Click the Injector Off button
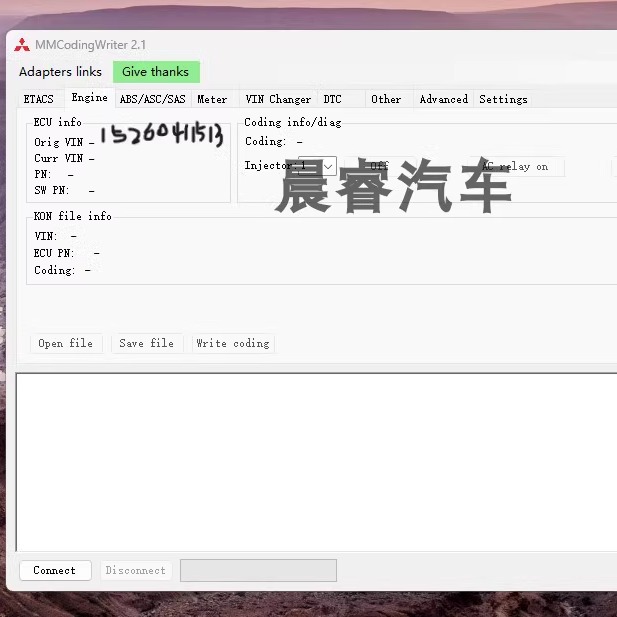The height and width of the screenshot is (617, 617). (x=379, y=166)
